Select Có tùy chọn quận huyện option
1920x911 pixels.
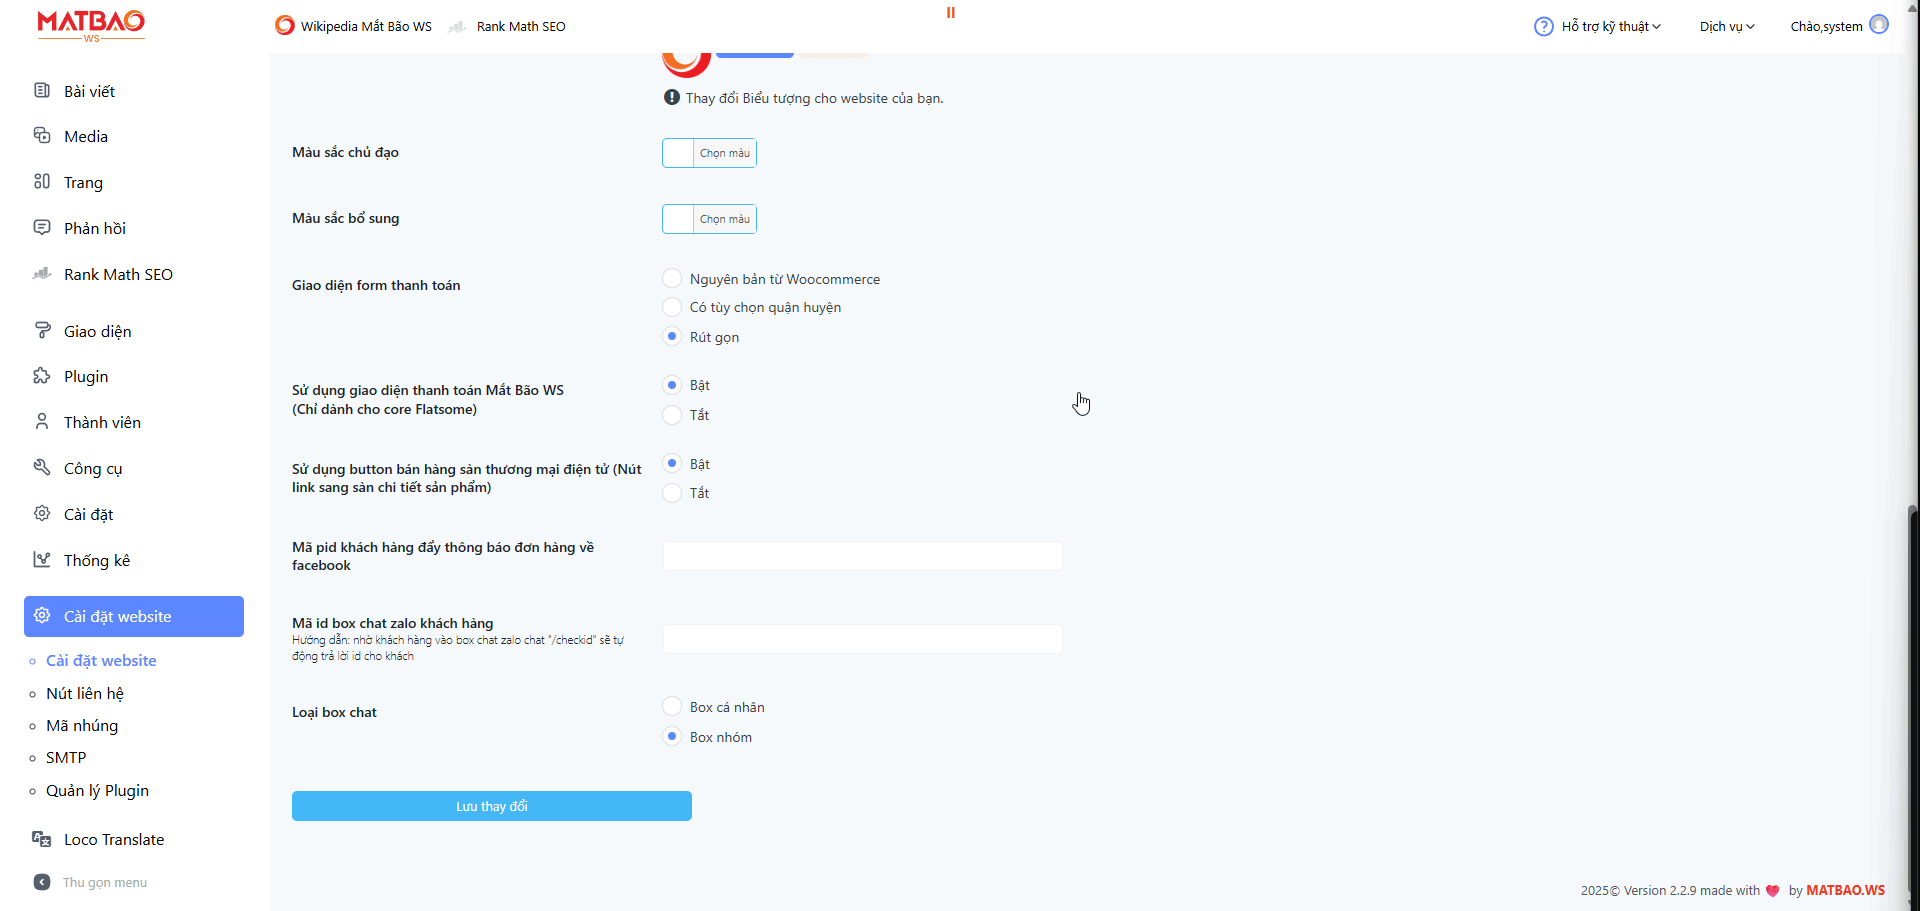pos(672,307)
